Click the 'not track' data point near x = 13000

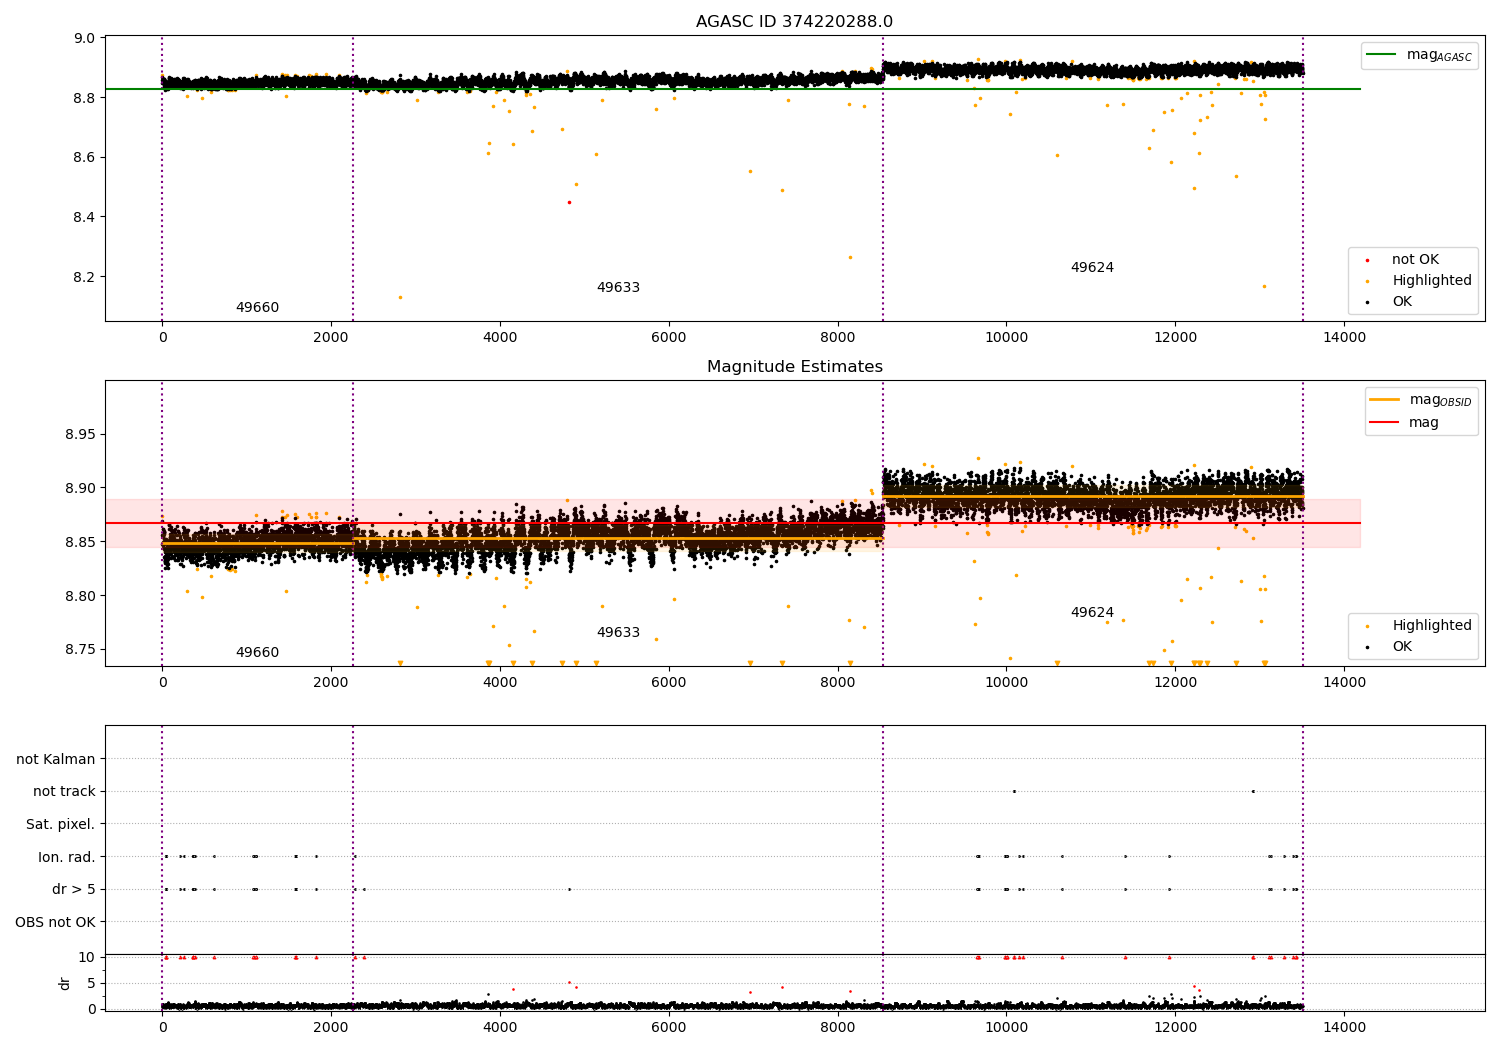pyautogui.click(x=1253, y=791)
